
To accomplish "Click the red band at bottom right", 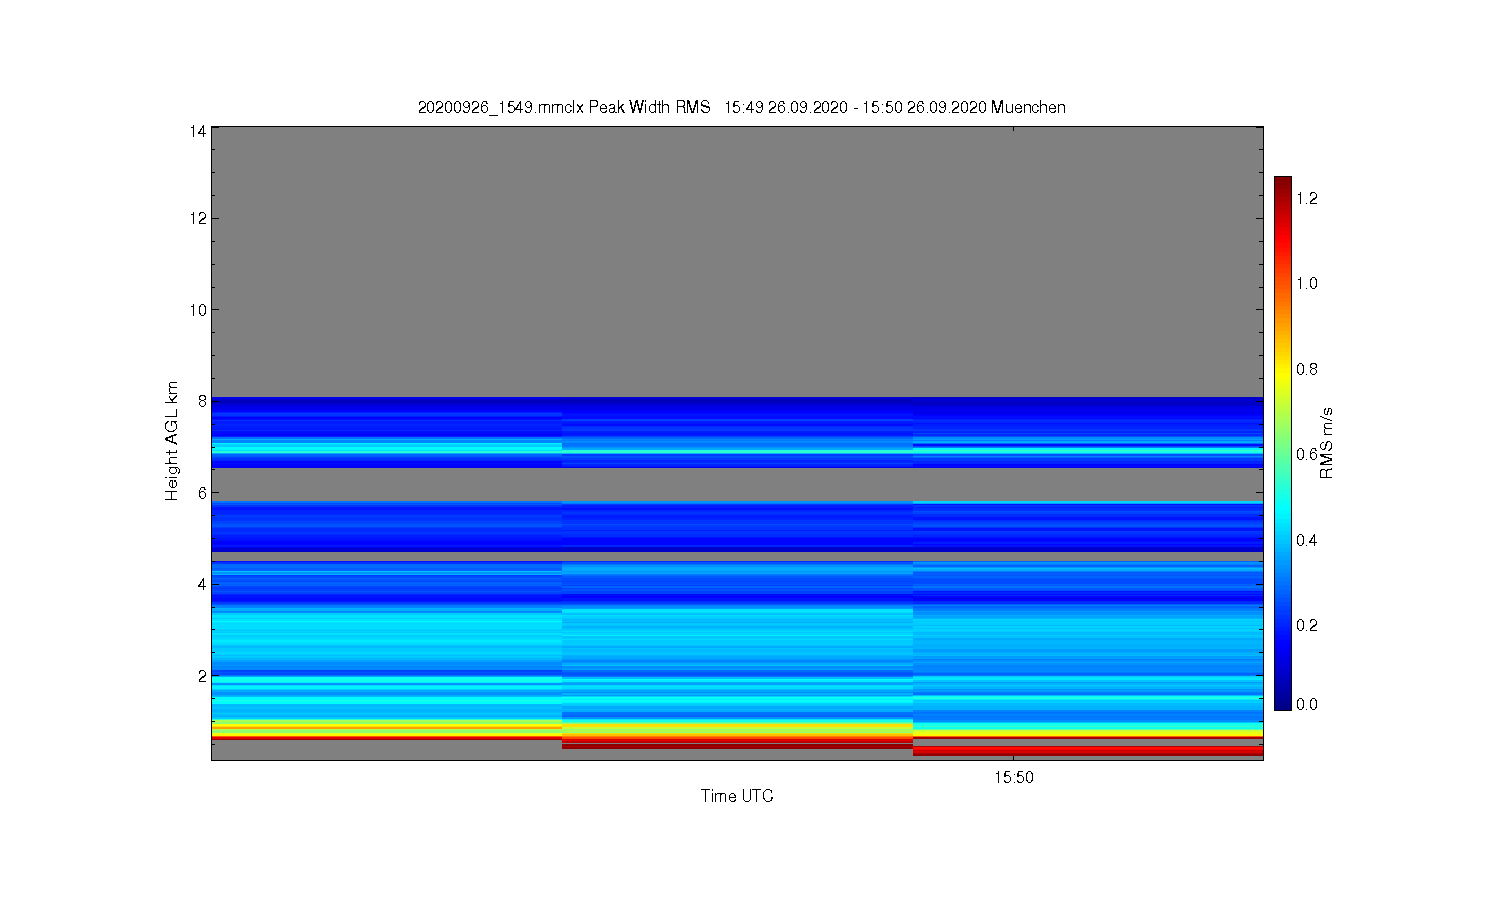I will pyautogui.click(x=1088, y=749).
